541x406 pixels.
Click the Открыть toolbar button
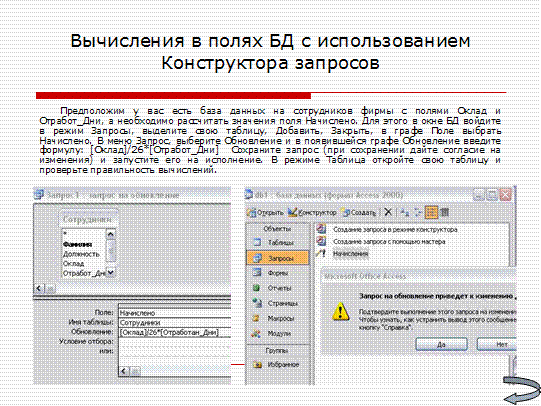pyautogui.click(x=265, y=212)
